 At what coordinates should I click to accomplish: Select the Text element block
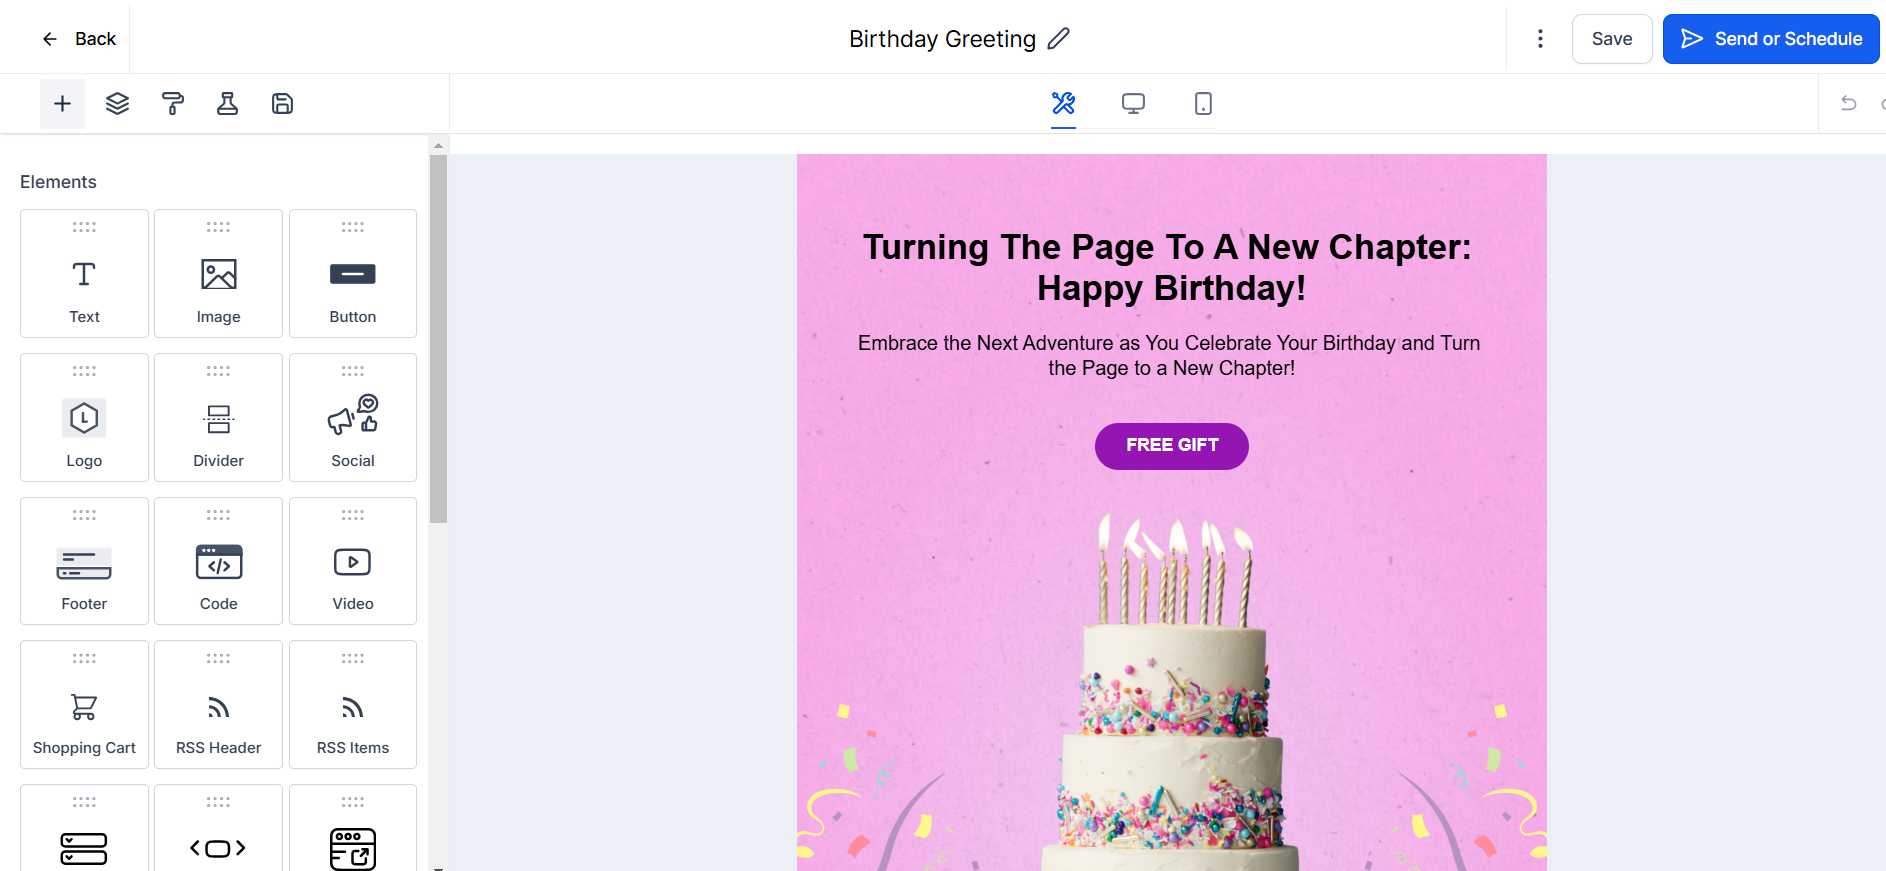click(84, 274)
